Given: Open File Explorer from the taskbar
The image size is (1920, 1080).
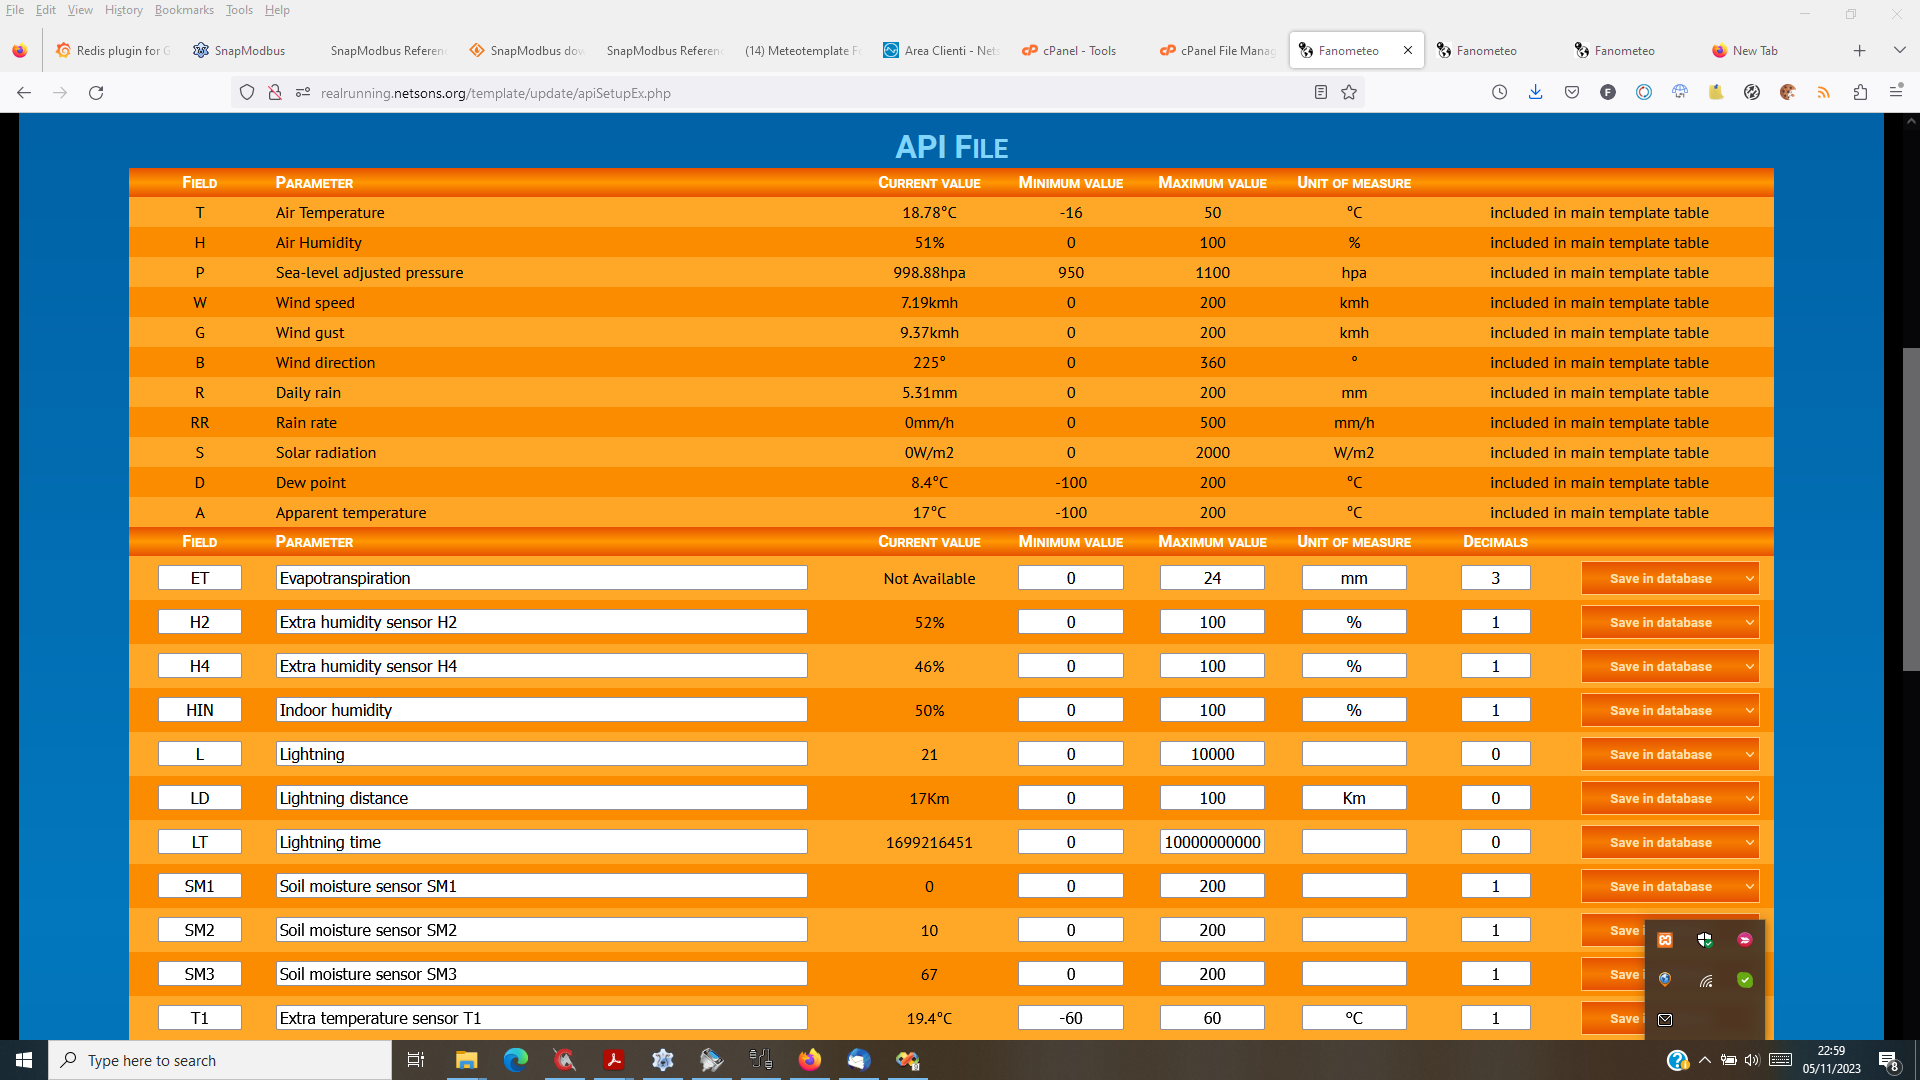Looking at the screenshot, I should tap(466, 1060).
